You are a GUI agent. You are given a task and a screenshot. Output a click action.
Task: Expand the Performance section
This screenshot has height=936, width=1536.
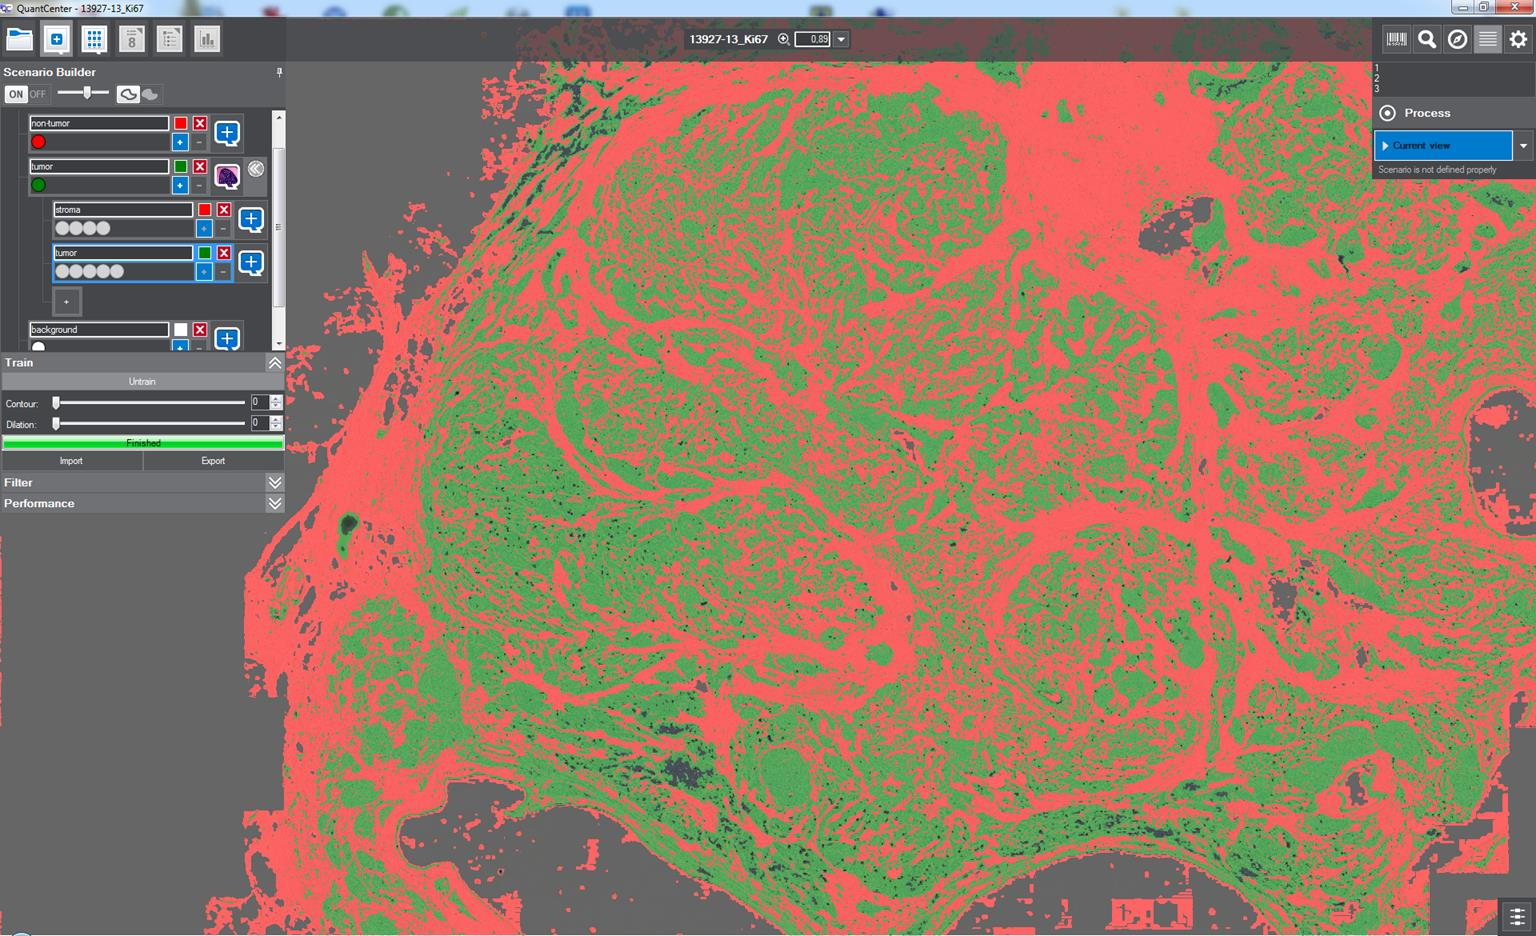coord(274,503)
